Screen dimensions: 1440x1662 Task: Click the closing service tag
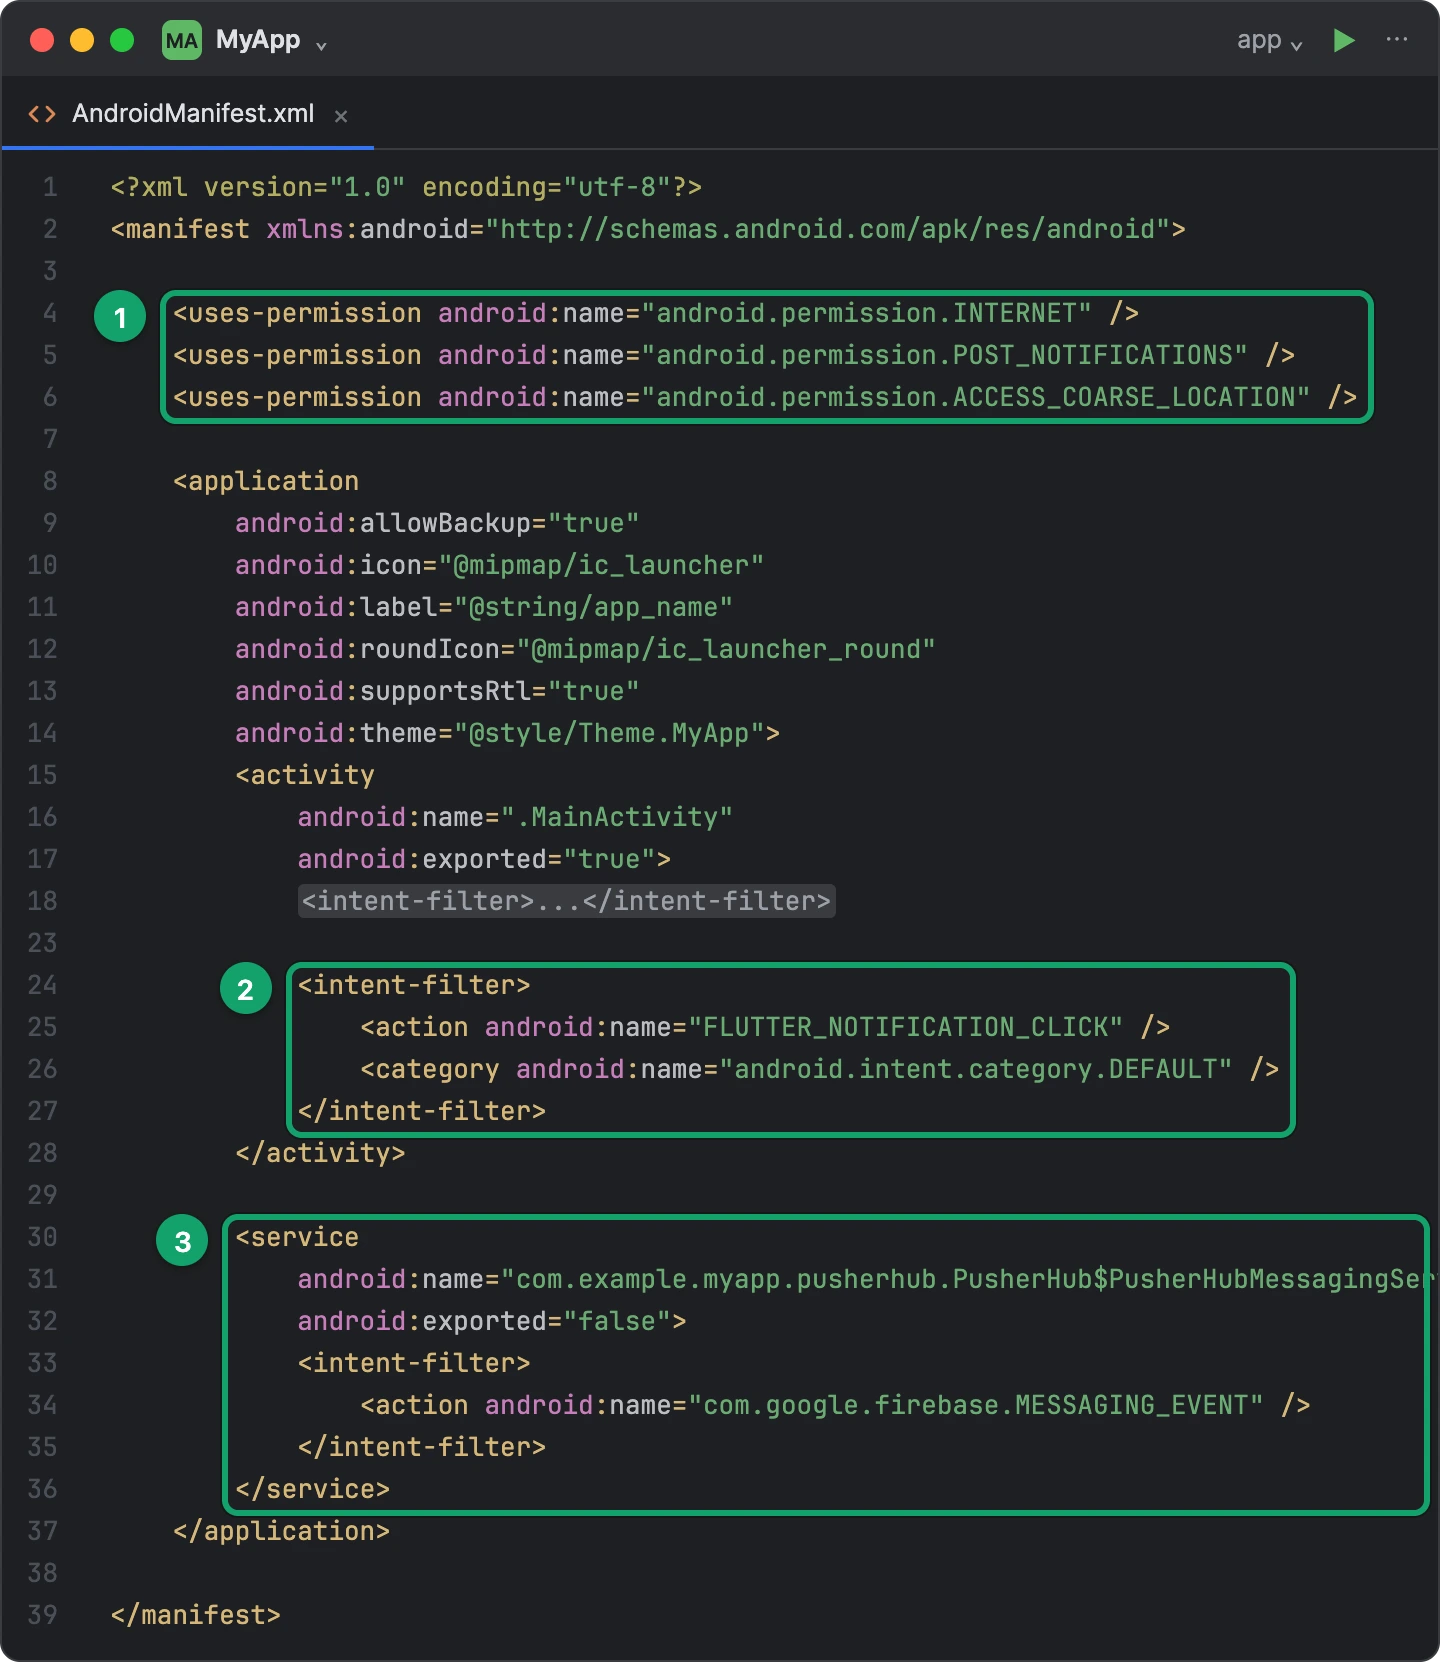(x=312, y=1489)
